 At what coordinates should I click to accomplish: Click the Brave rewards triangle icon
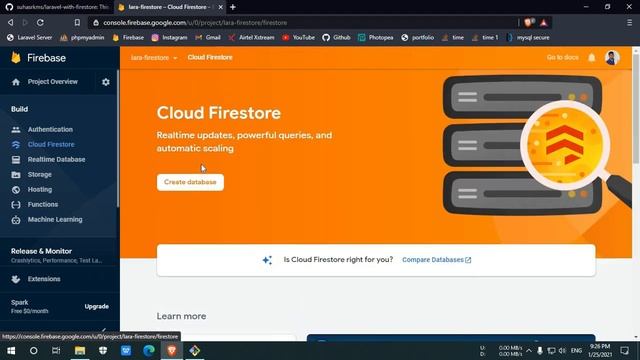pyautogui.click(x=544, y=22)
